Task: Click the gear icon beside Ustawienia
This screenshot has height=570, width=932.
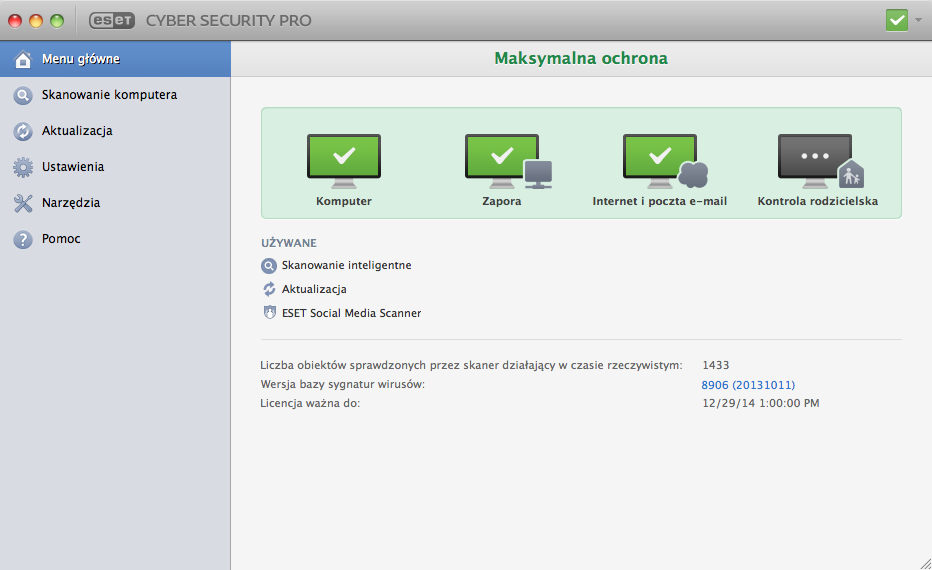Action: pos(23,167)
